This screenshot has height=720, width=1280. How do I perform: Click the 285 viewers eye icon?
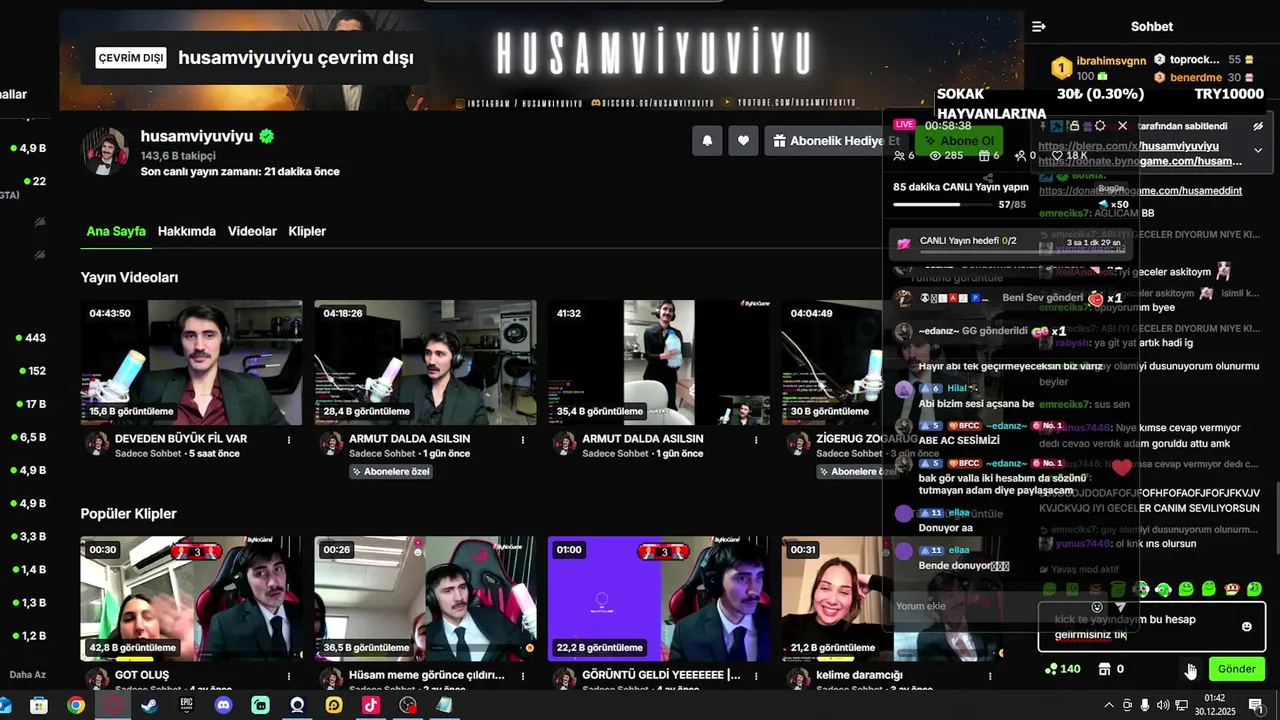point(935,156)
